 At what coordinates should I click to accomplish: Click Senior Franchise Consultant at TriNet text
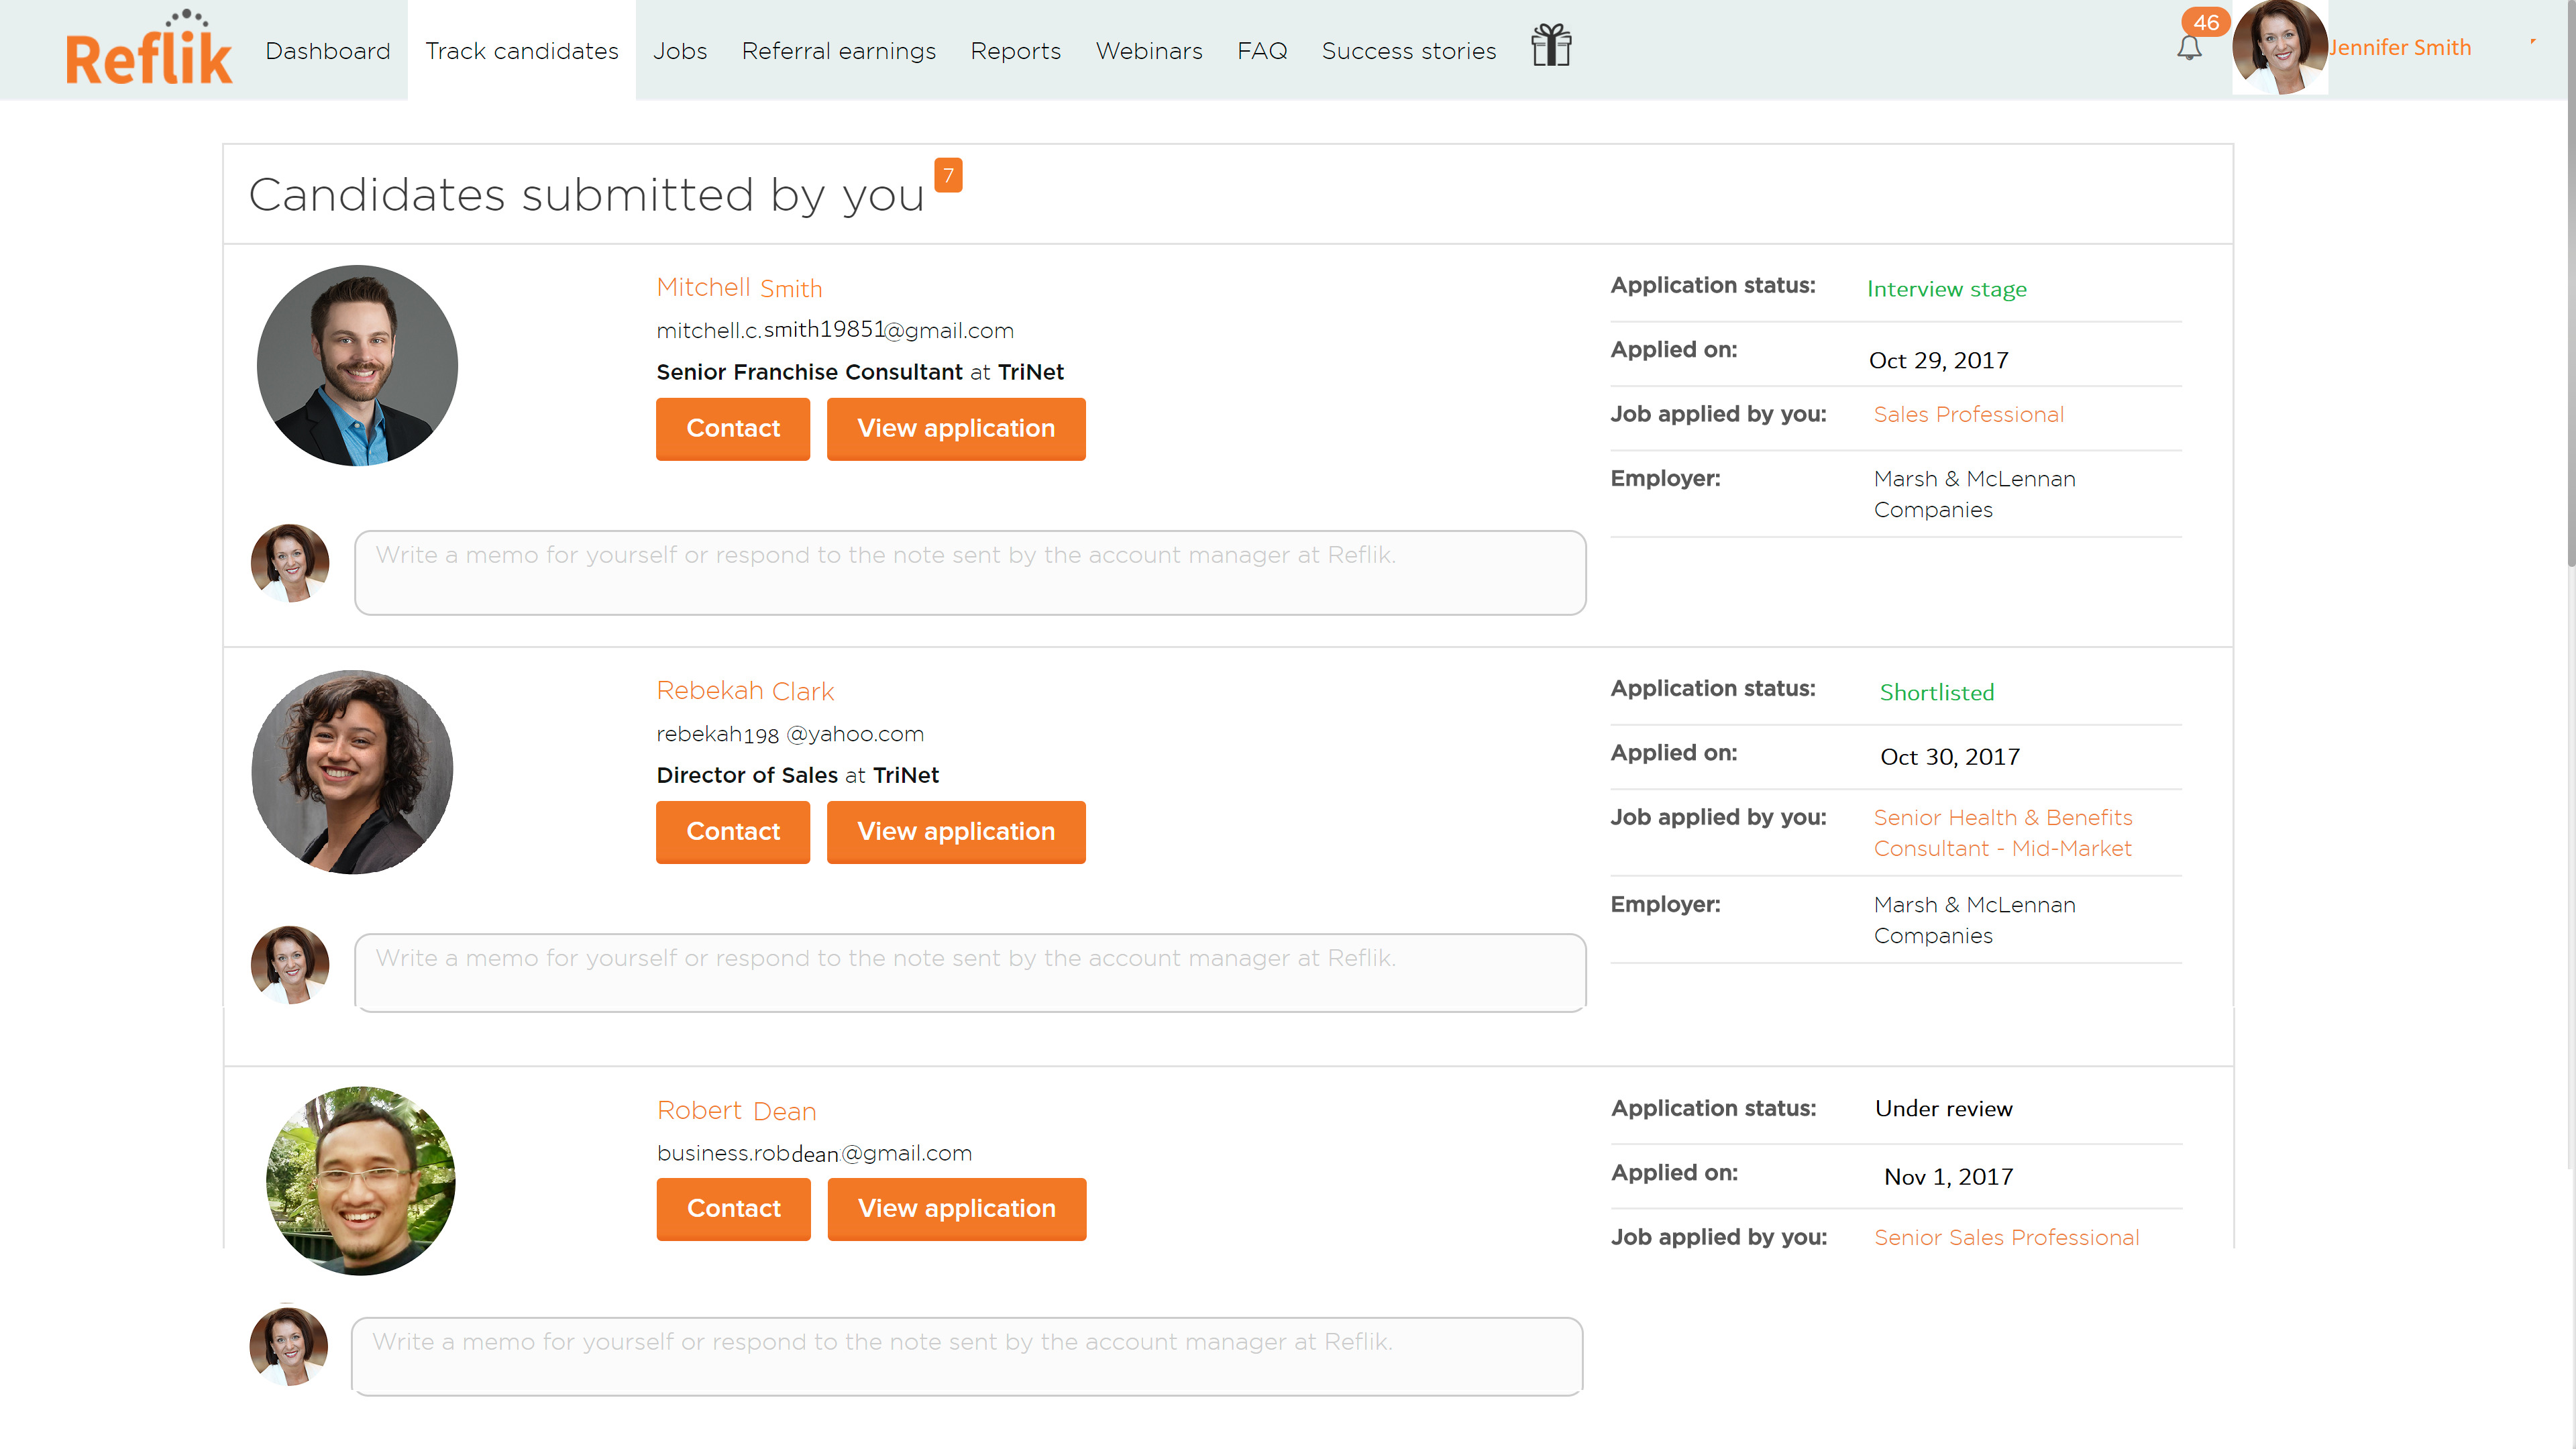860,372
